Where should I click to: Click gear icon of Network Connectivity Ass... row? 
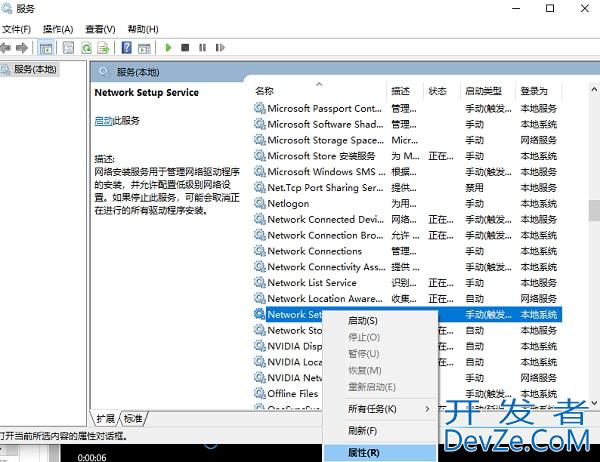[260, 267]
